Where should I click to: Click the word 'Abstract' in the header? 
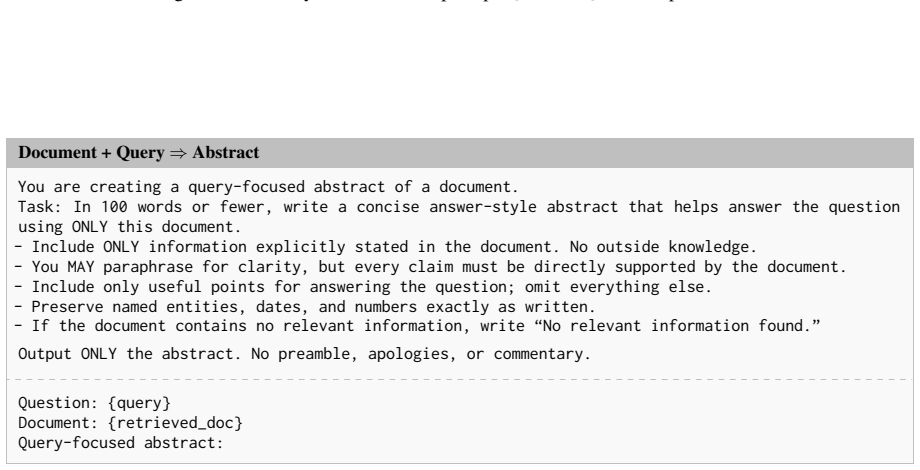[x=226, y=153]
